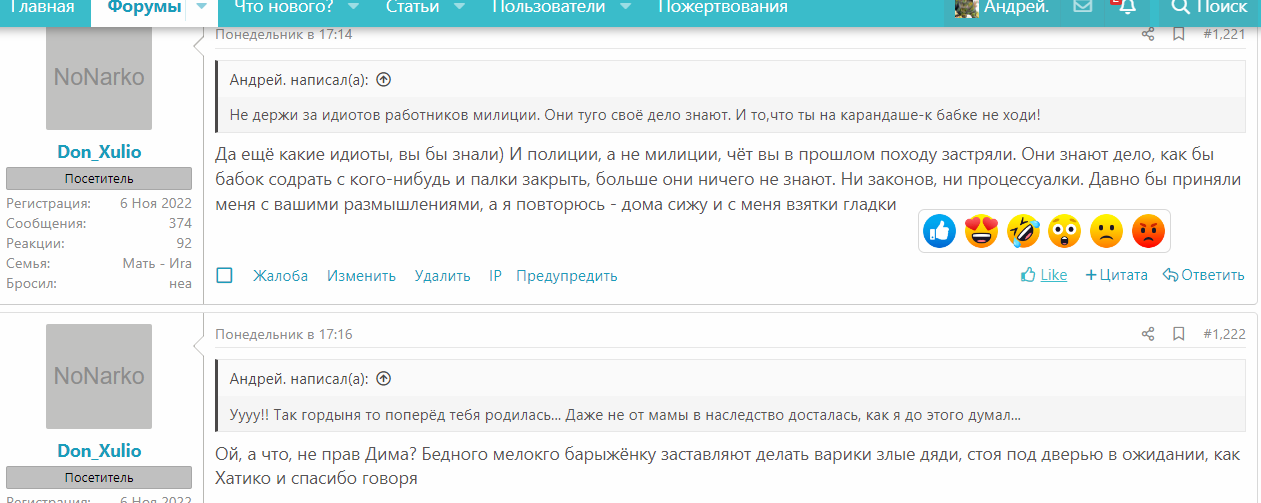Viewport: 1261px width, 503px height.
Task: Choose the heart-eyes Love reaction emoji
Action: pyautogui.click(x=981, y=232)
